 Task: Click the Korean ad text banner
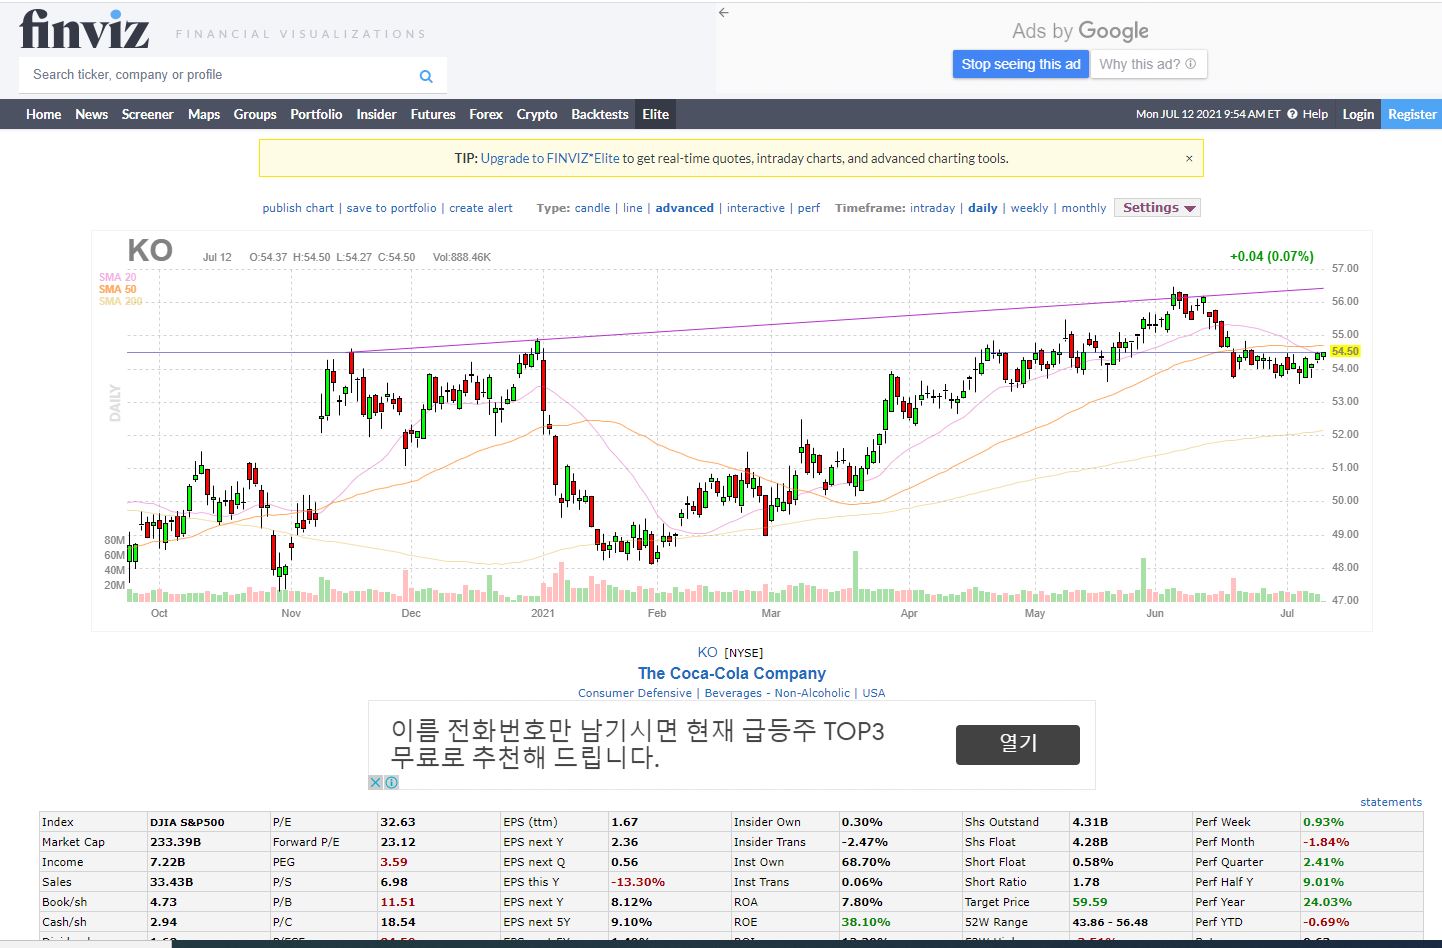[x=637, y=744]
